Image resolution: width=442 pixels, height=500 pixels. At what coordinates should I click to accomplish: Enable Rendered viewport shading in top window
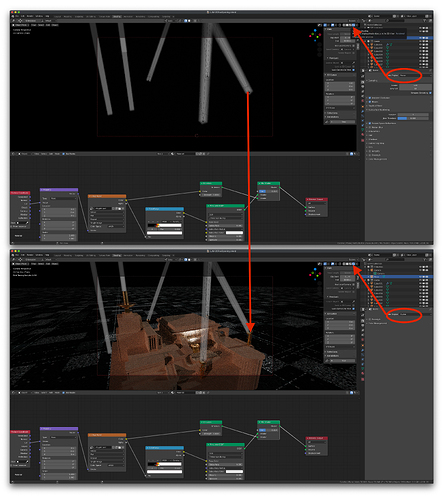(x=353, y=25)
